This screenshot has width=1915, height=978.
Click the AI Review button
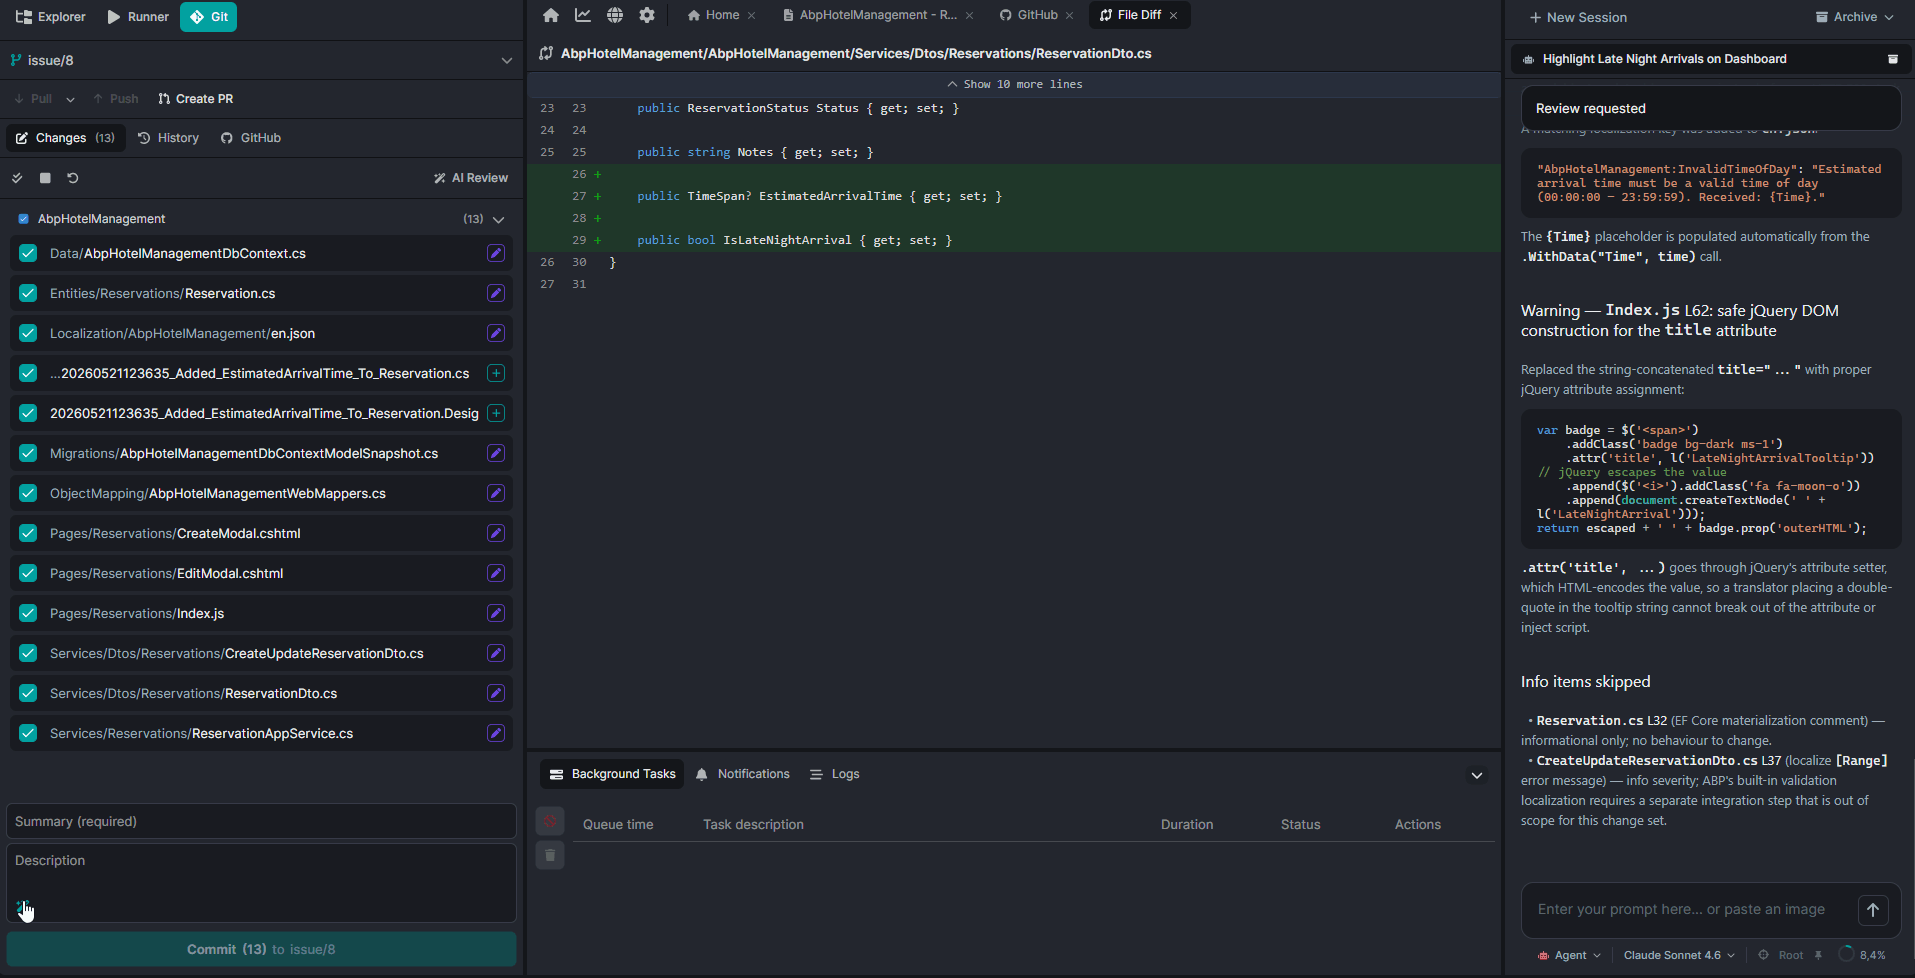coord(471,178)
